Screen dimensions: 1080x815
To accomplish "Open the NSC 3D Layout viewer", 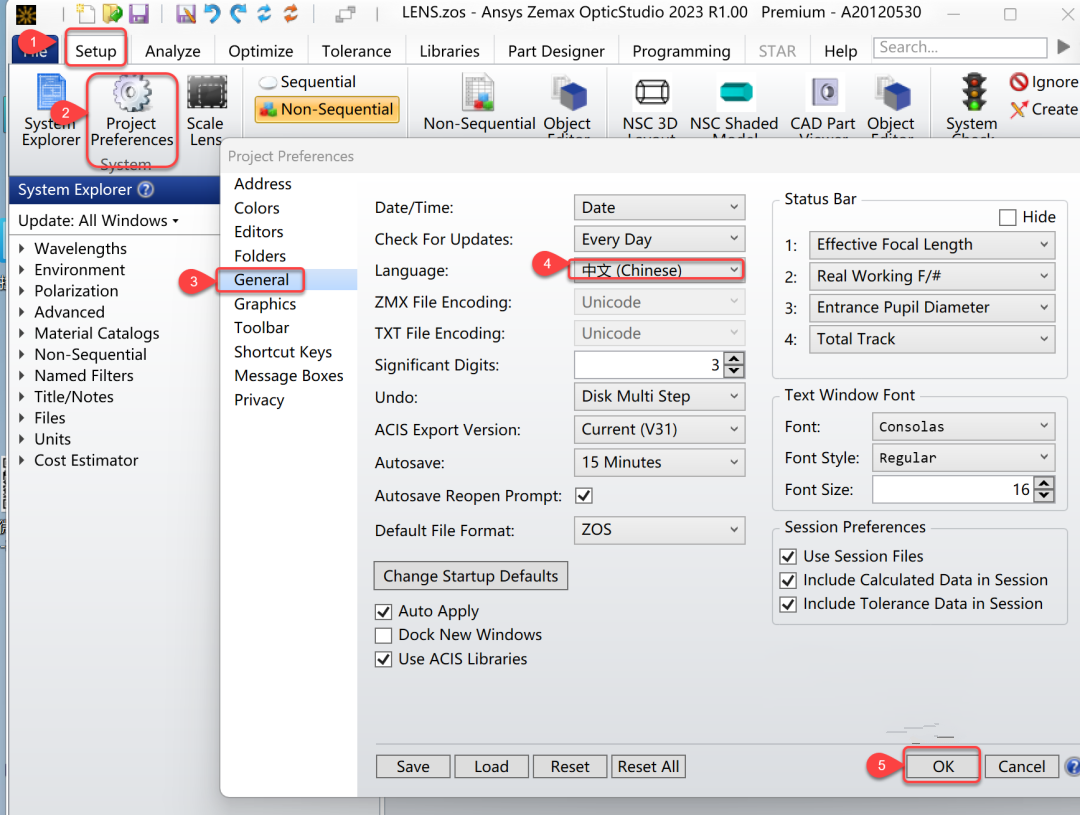I will point(650,103).
